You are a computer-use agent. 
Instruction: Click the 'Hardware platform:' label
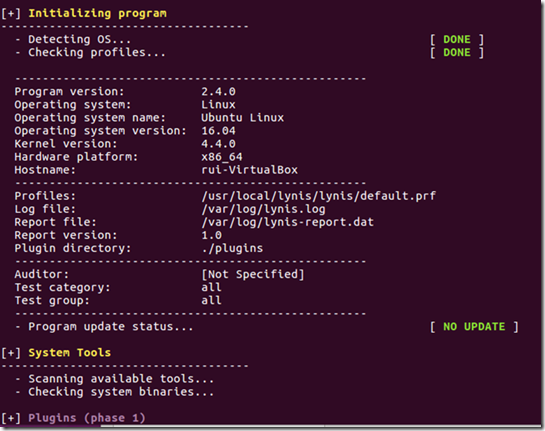76,157
